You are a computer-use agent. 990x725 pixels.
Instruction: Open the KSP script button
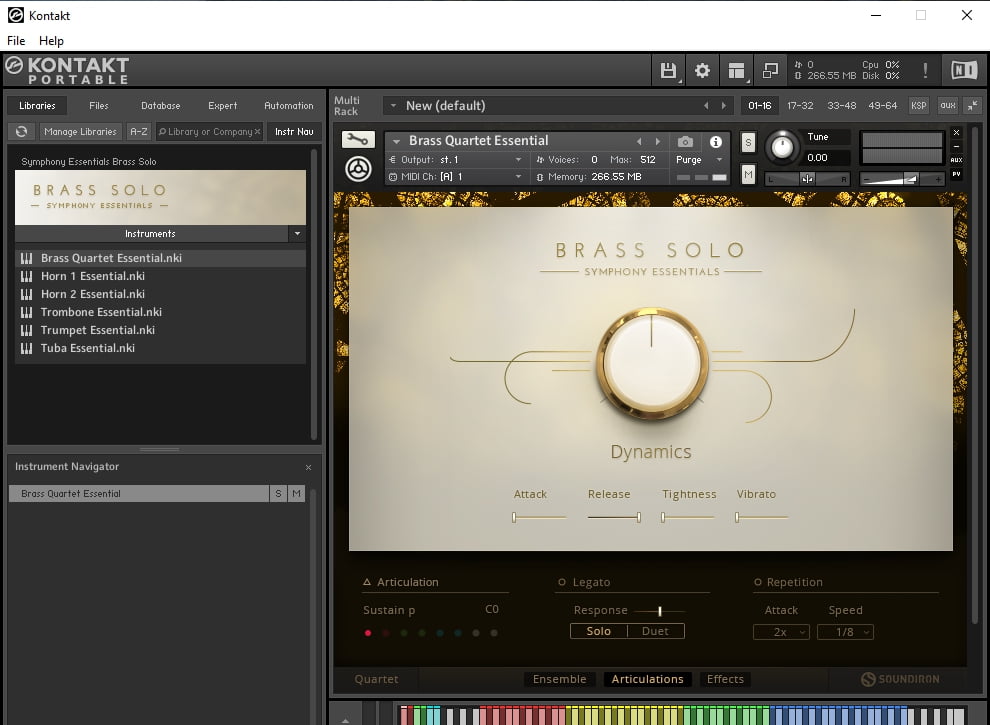coord(919,105)
